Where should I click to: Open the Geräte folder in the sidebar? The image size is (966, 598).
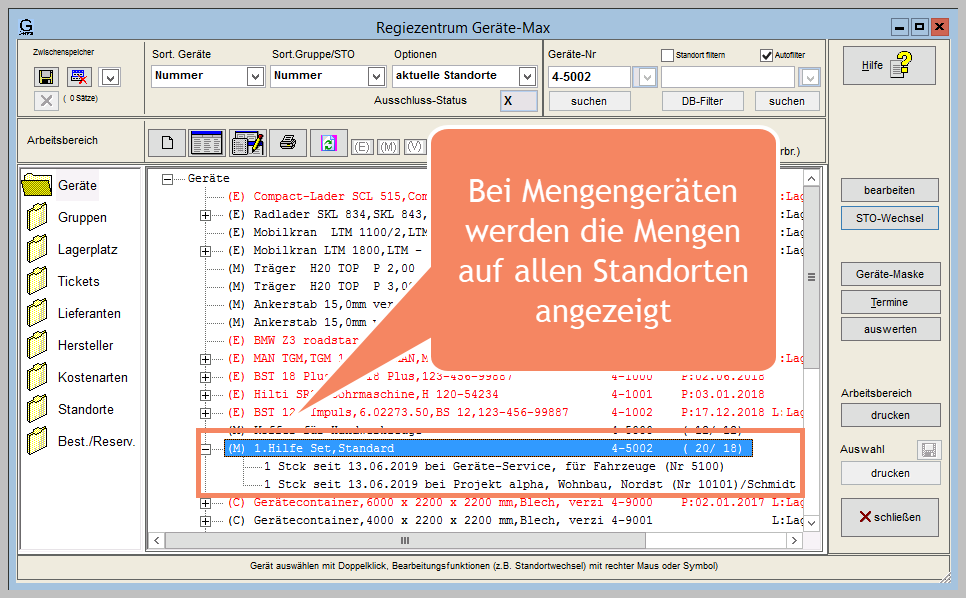62,185
